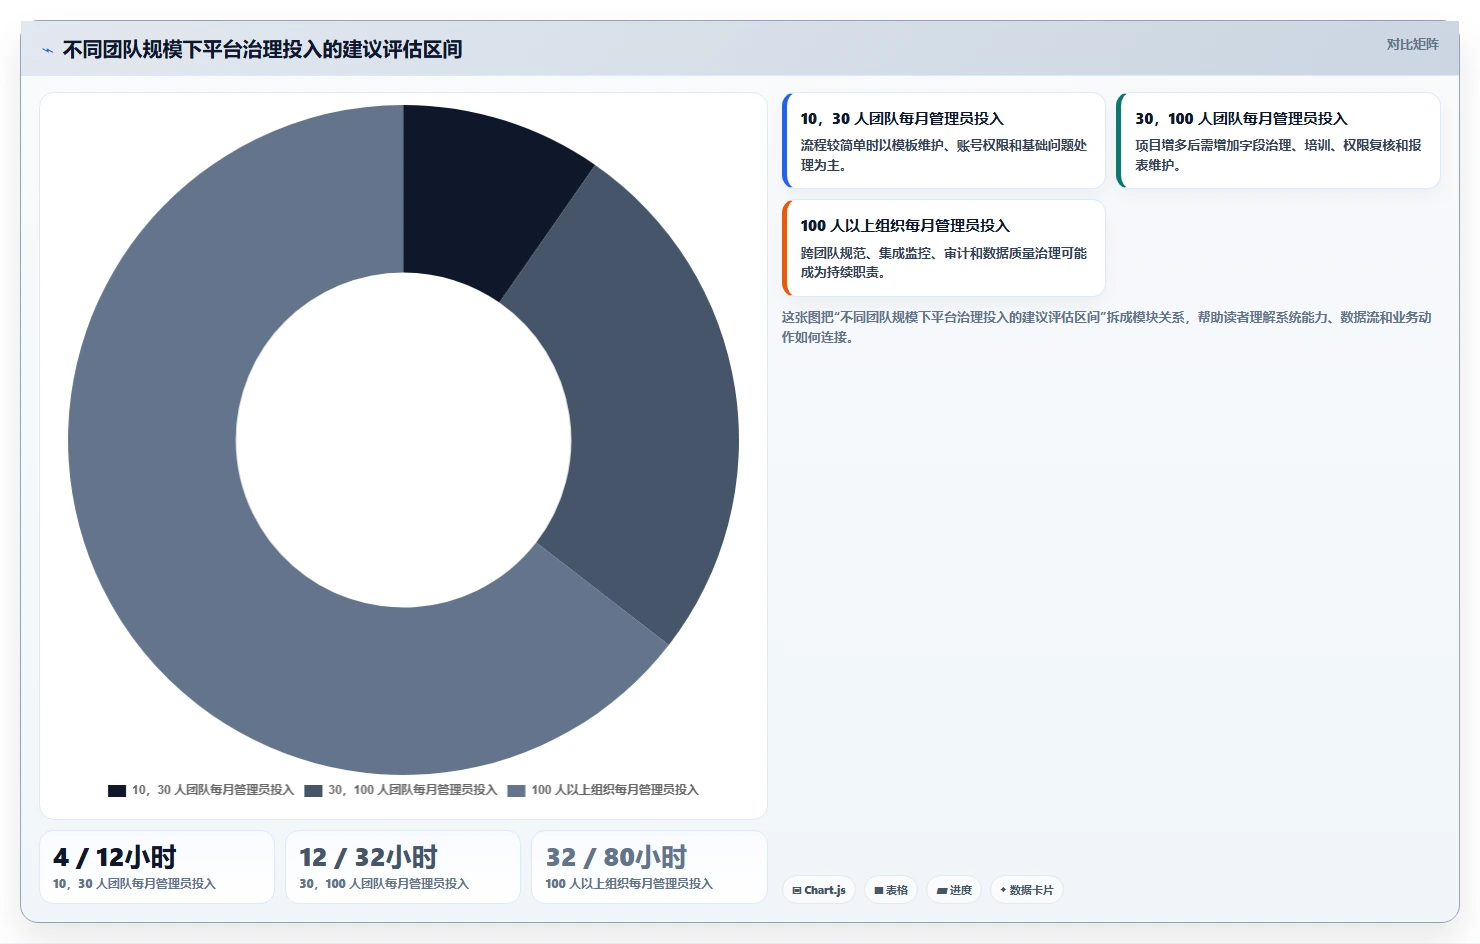Click the header icon beside the chart title
1480x944 pixels.
(x=47, y=50)
